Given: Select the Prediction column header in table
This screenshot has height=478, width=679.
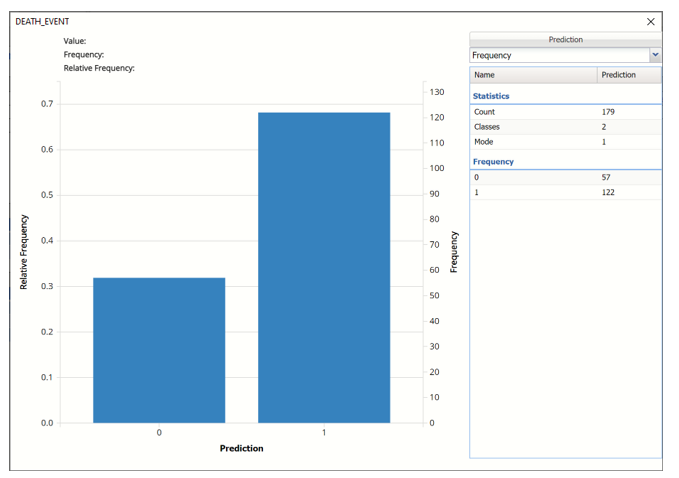Looking at the screenshot, I should tap(628, 75).
